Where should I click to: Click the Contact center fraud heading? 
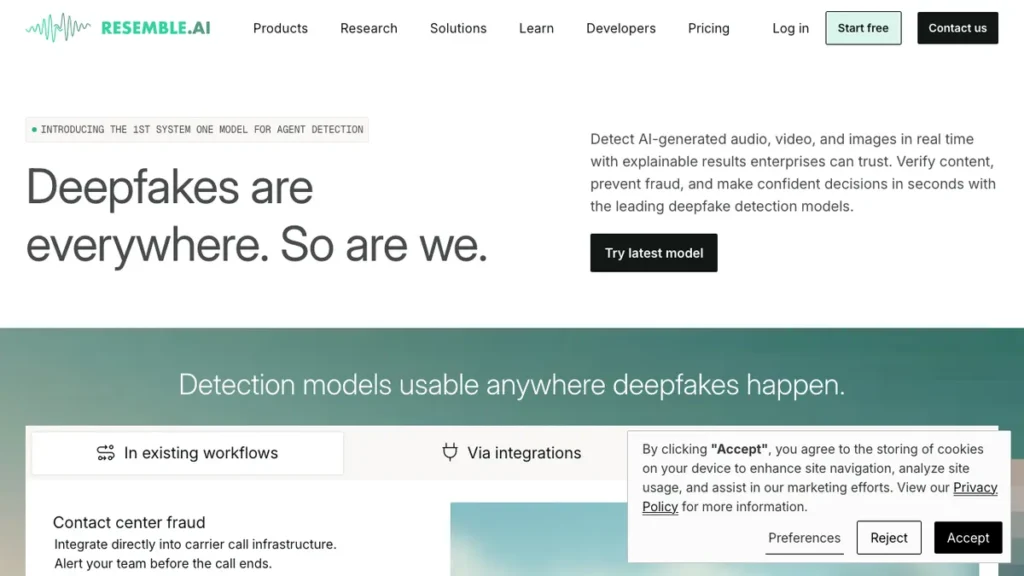(x=129, y=522)
